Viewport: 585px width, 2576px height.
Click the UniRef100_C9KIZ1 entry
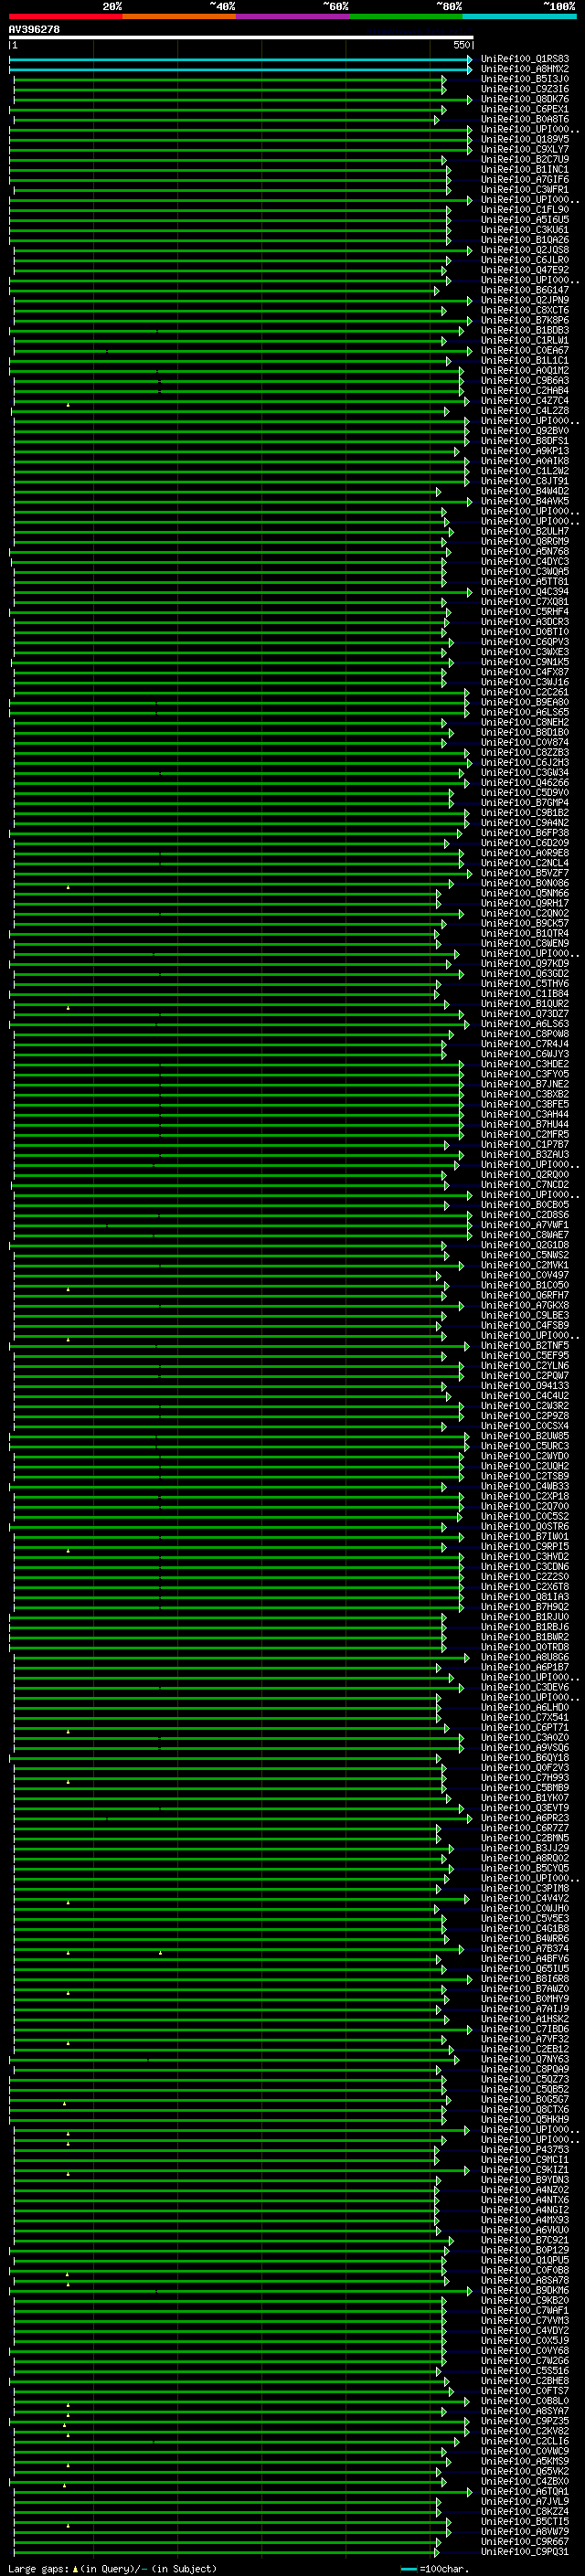[x=525, y=2169]
